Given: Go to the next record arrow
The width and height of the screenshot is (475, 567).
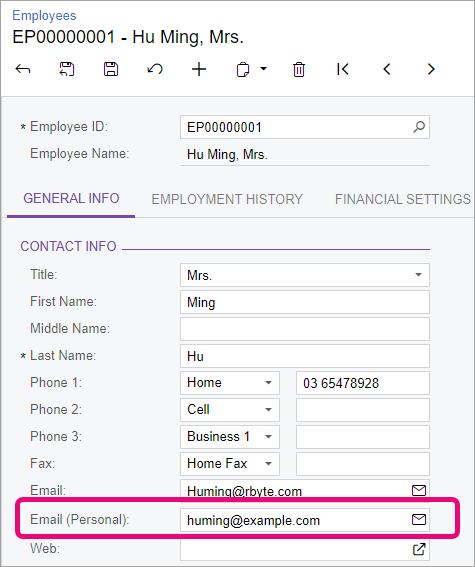Looking at the screenshot, I should click(431, 69).
